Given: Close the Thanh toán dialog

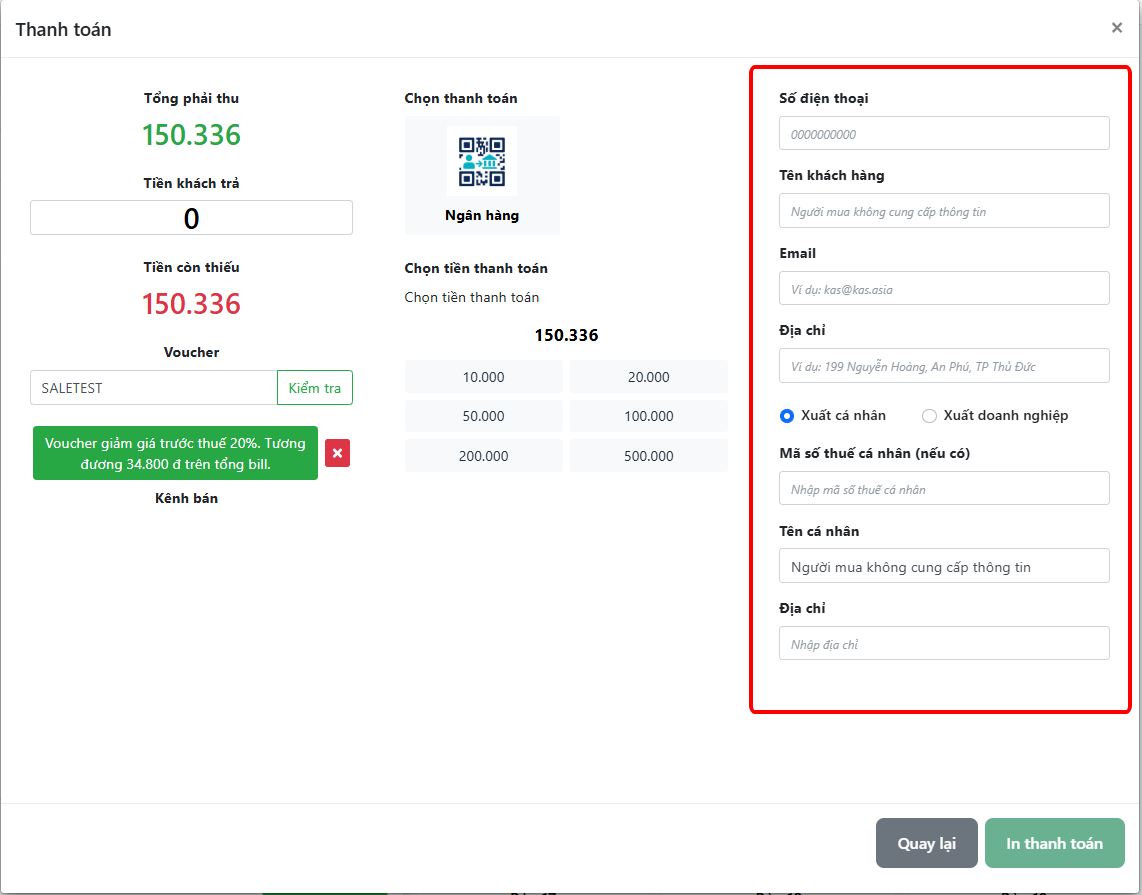Looking at the screenshot, I should (1117, 28).
